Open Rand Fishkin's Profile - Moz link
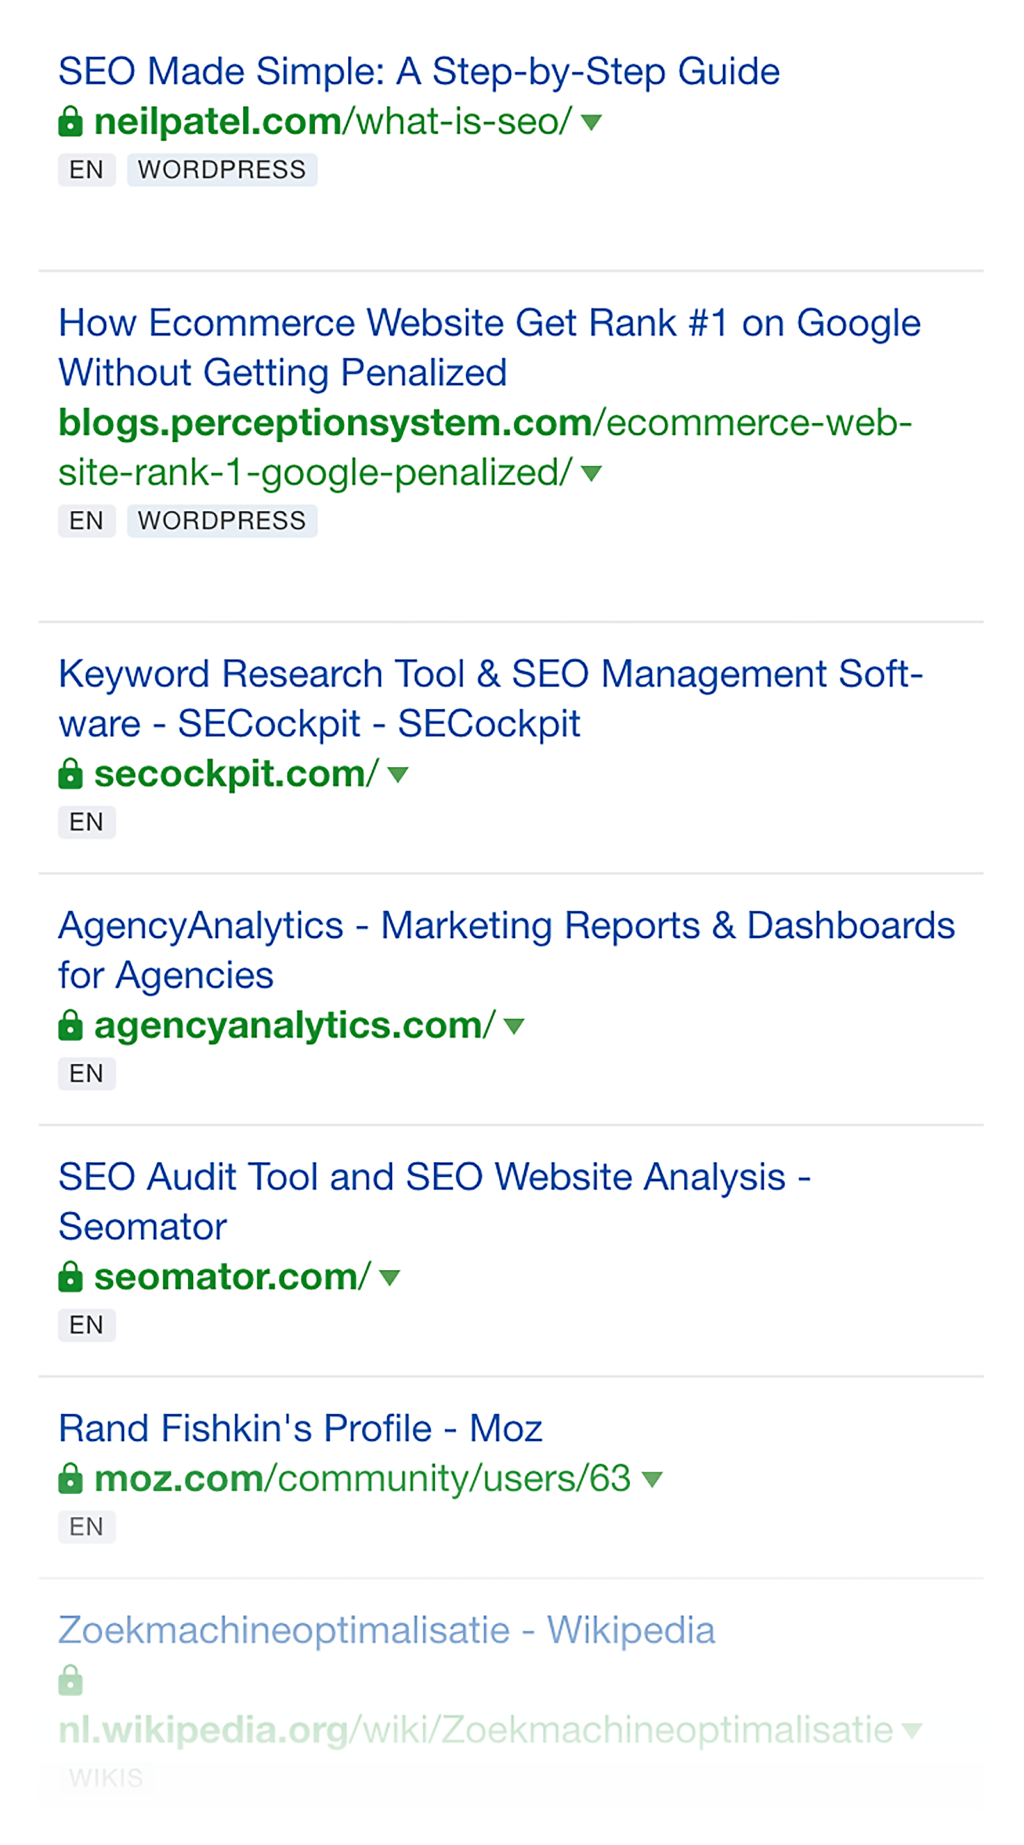Image resolution: width=1024 pixels, height=1845 pixels. pos(300,1429)
